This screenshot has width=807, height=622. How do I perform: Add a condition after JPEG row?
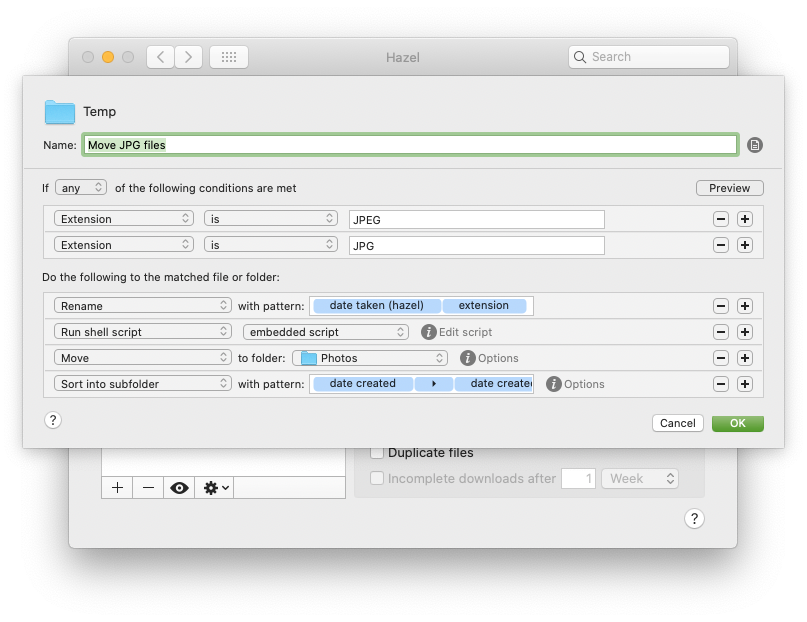(745, 219)
